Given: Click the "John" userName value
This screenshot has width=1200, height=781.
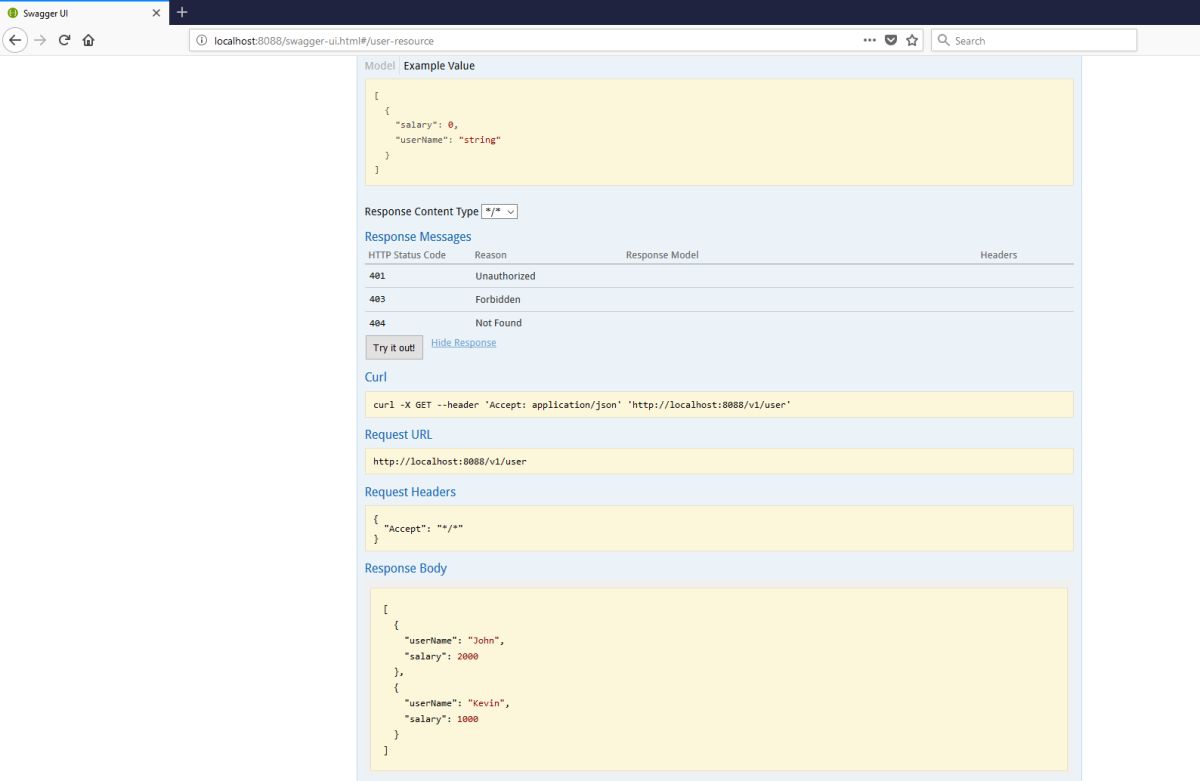Looking at the screenshot, I should tap(486, 640).
